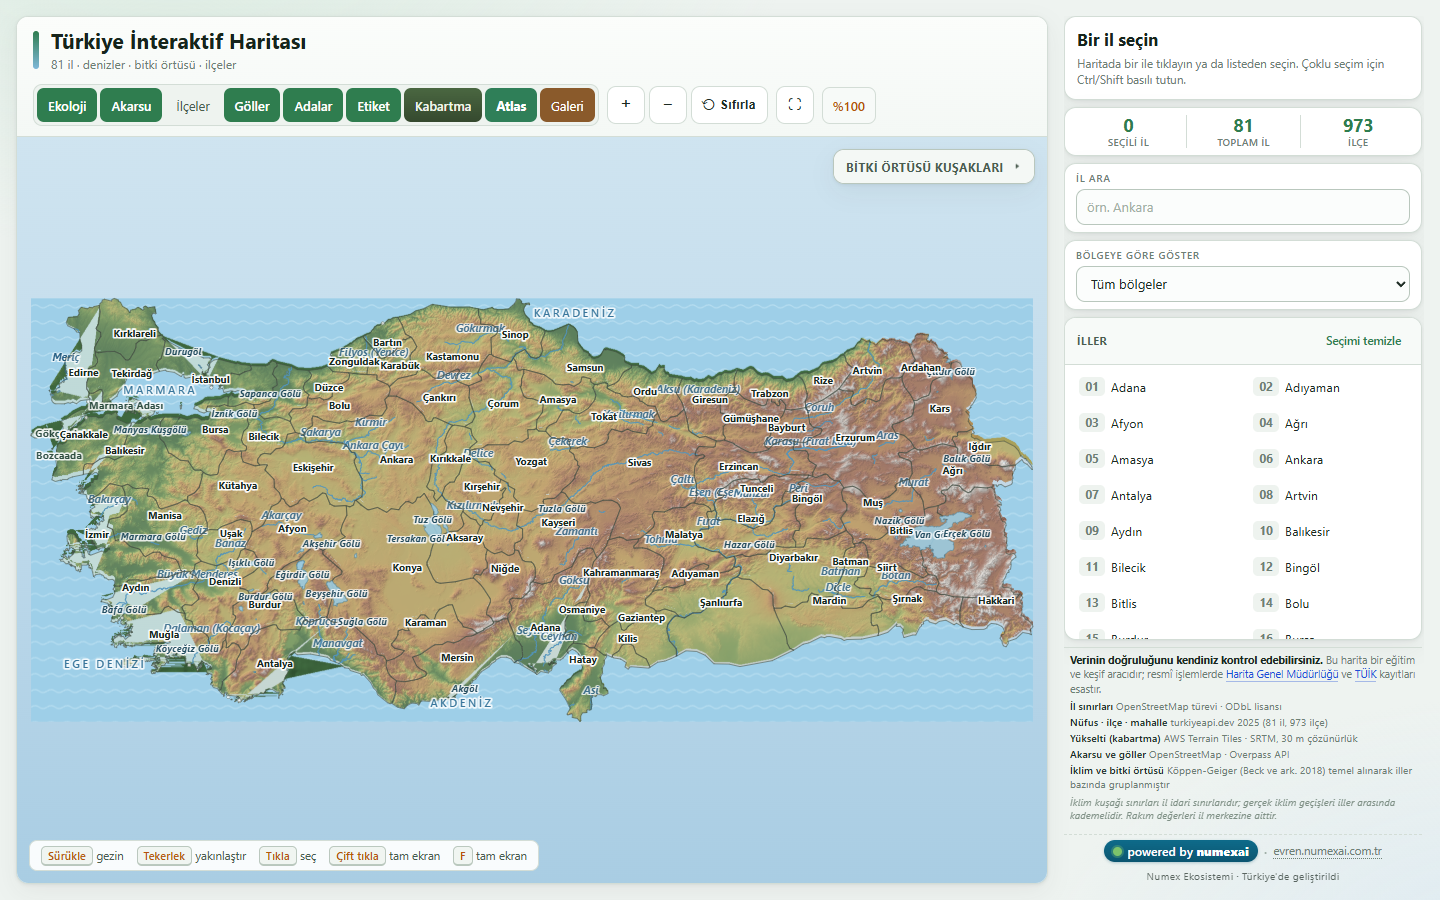Click the powered by numexai badge
This screenshot has height=900, width=1440.
click(1180, 852)
